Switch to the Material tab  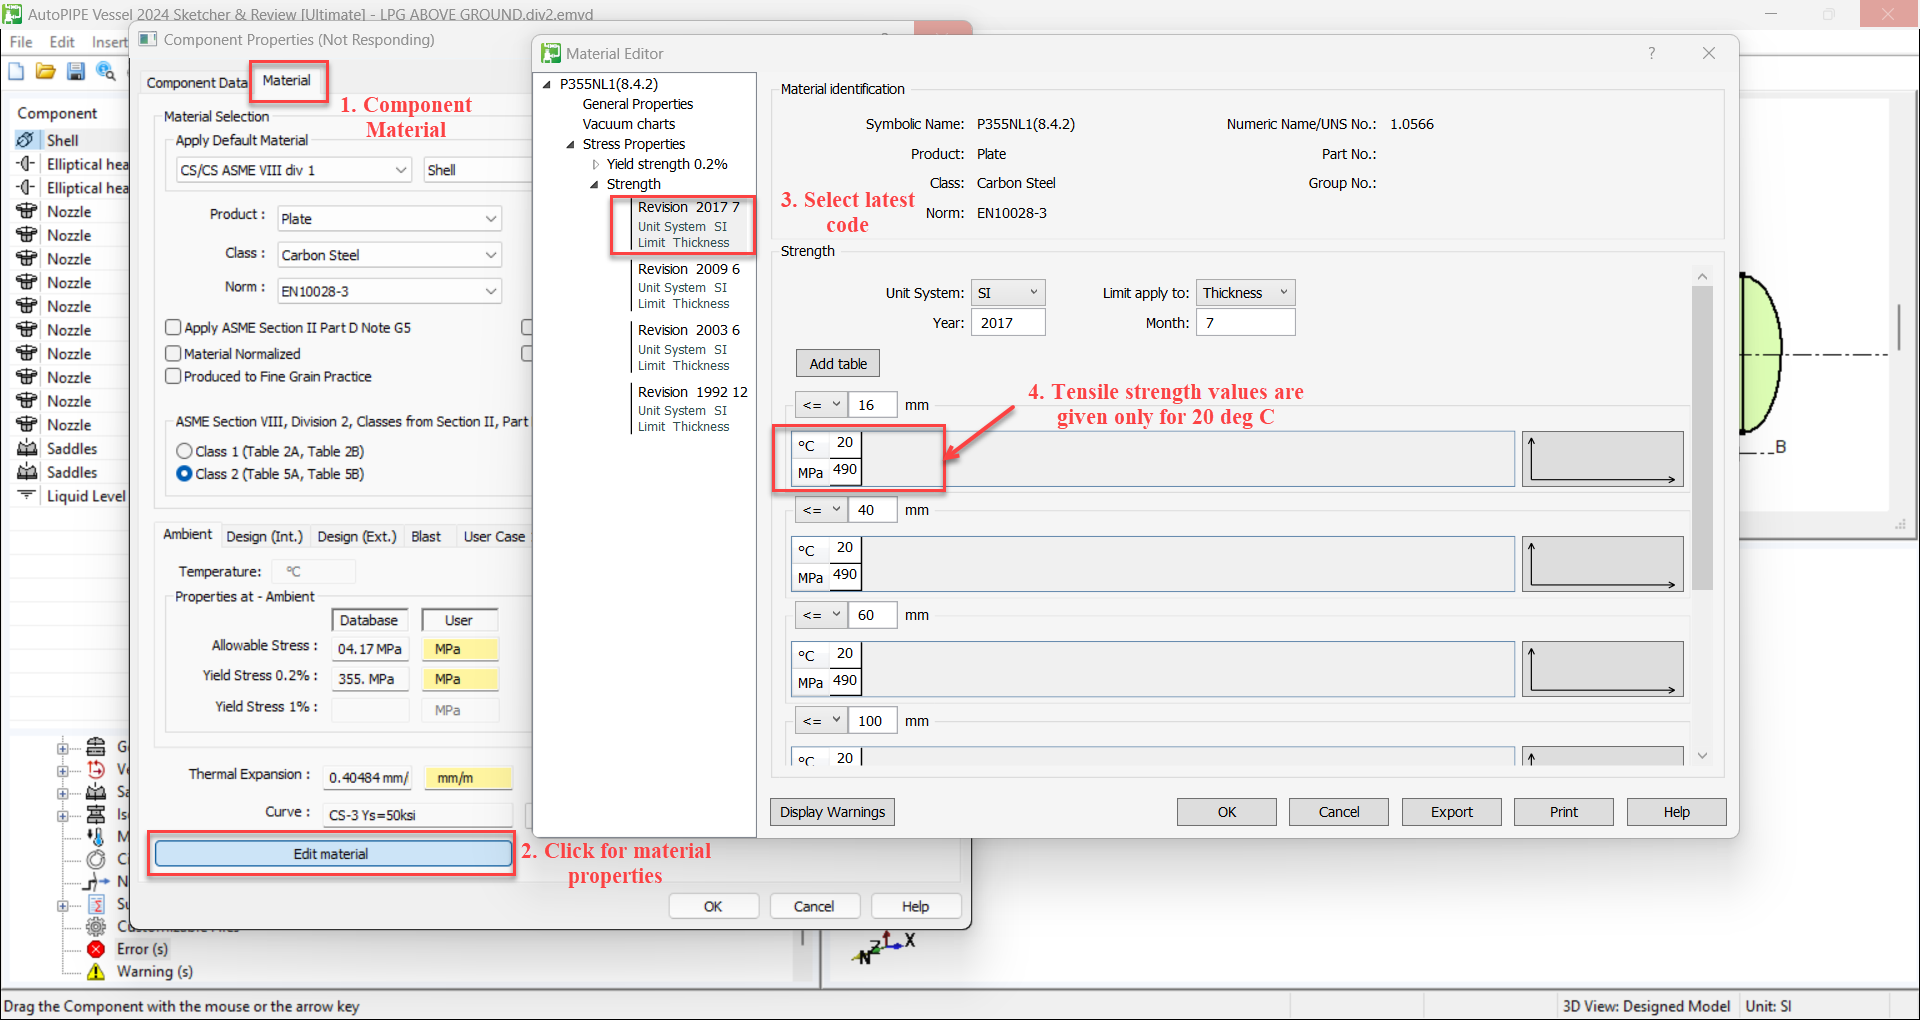click(x=287, y=80)
